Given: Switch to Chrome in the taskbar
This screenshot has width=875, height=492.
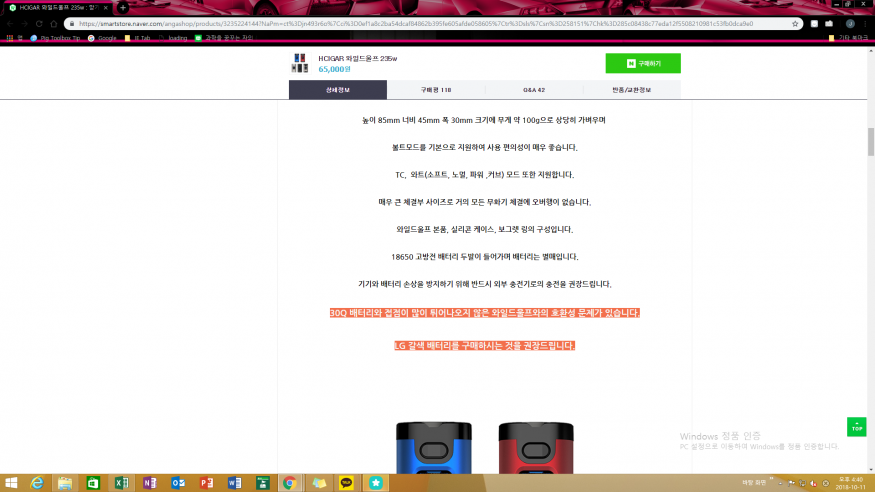Looking at the screenshot, I should coord(289,482).
